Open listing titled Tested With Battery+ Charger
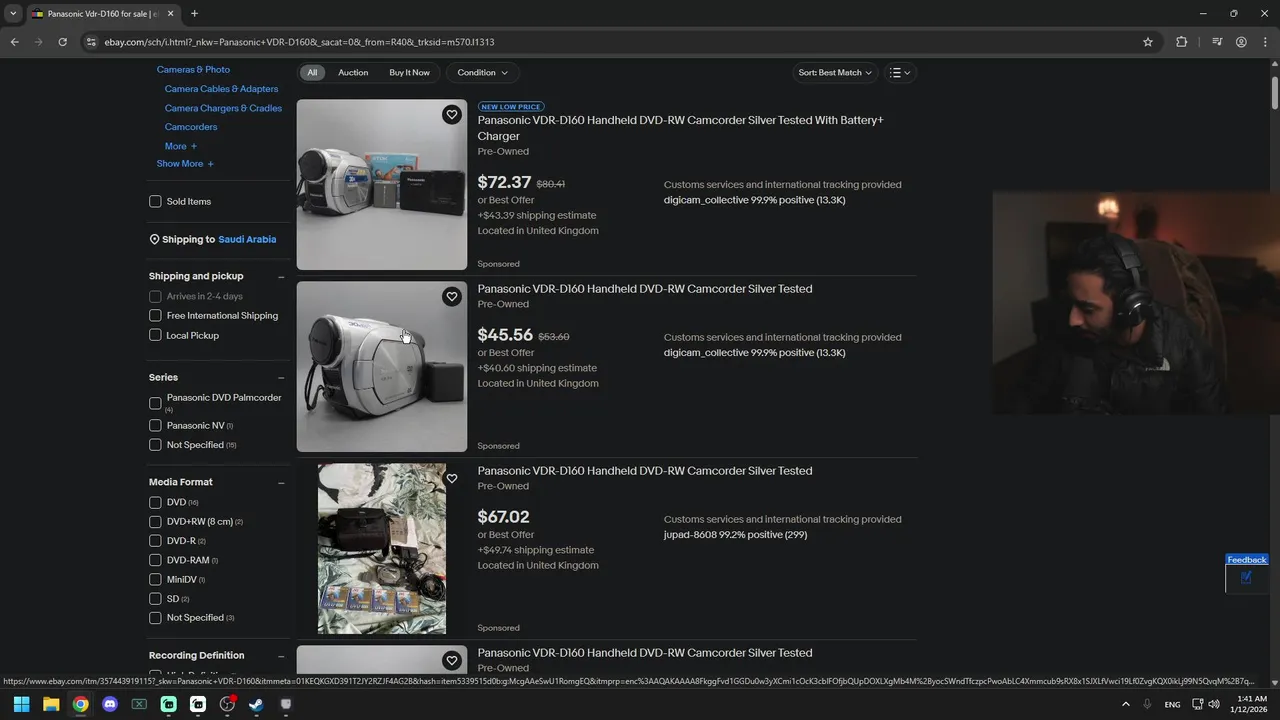The height and width of the screenshot is (720, 1280). pos(681,128)
